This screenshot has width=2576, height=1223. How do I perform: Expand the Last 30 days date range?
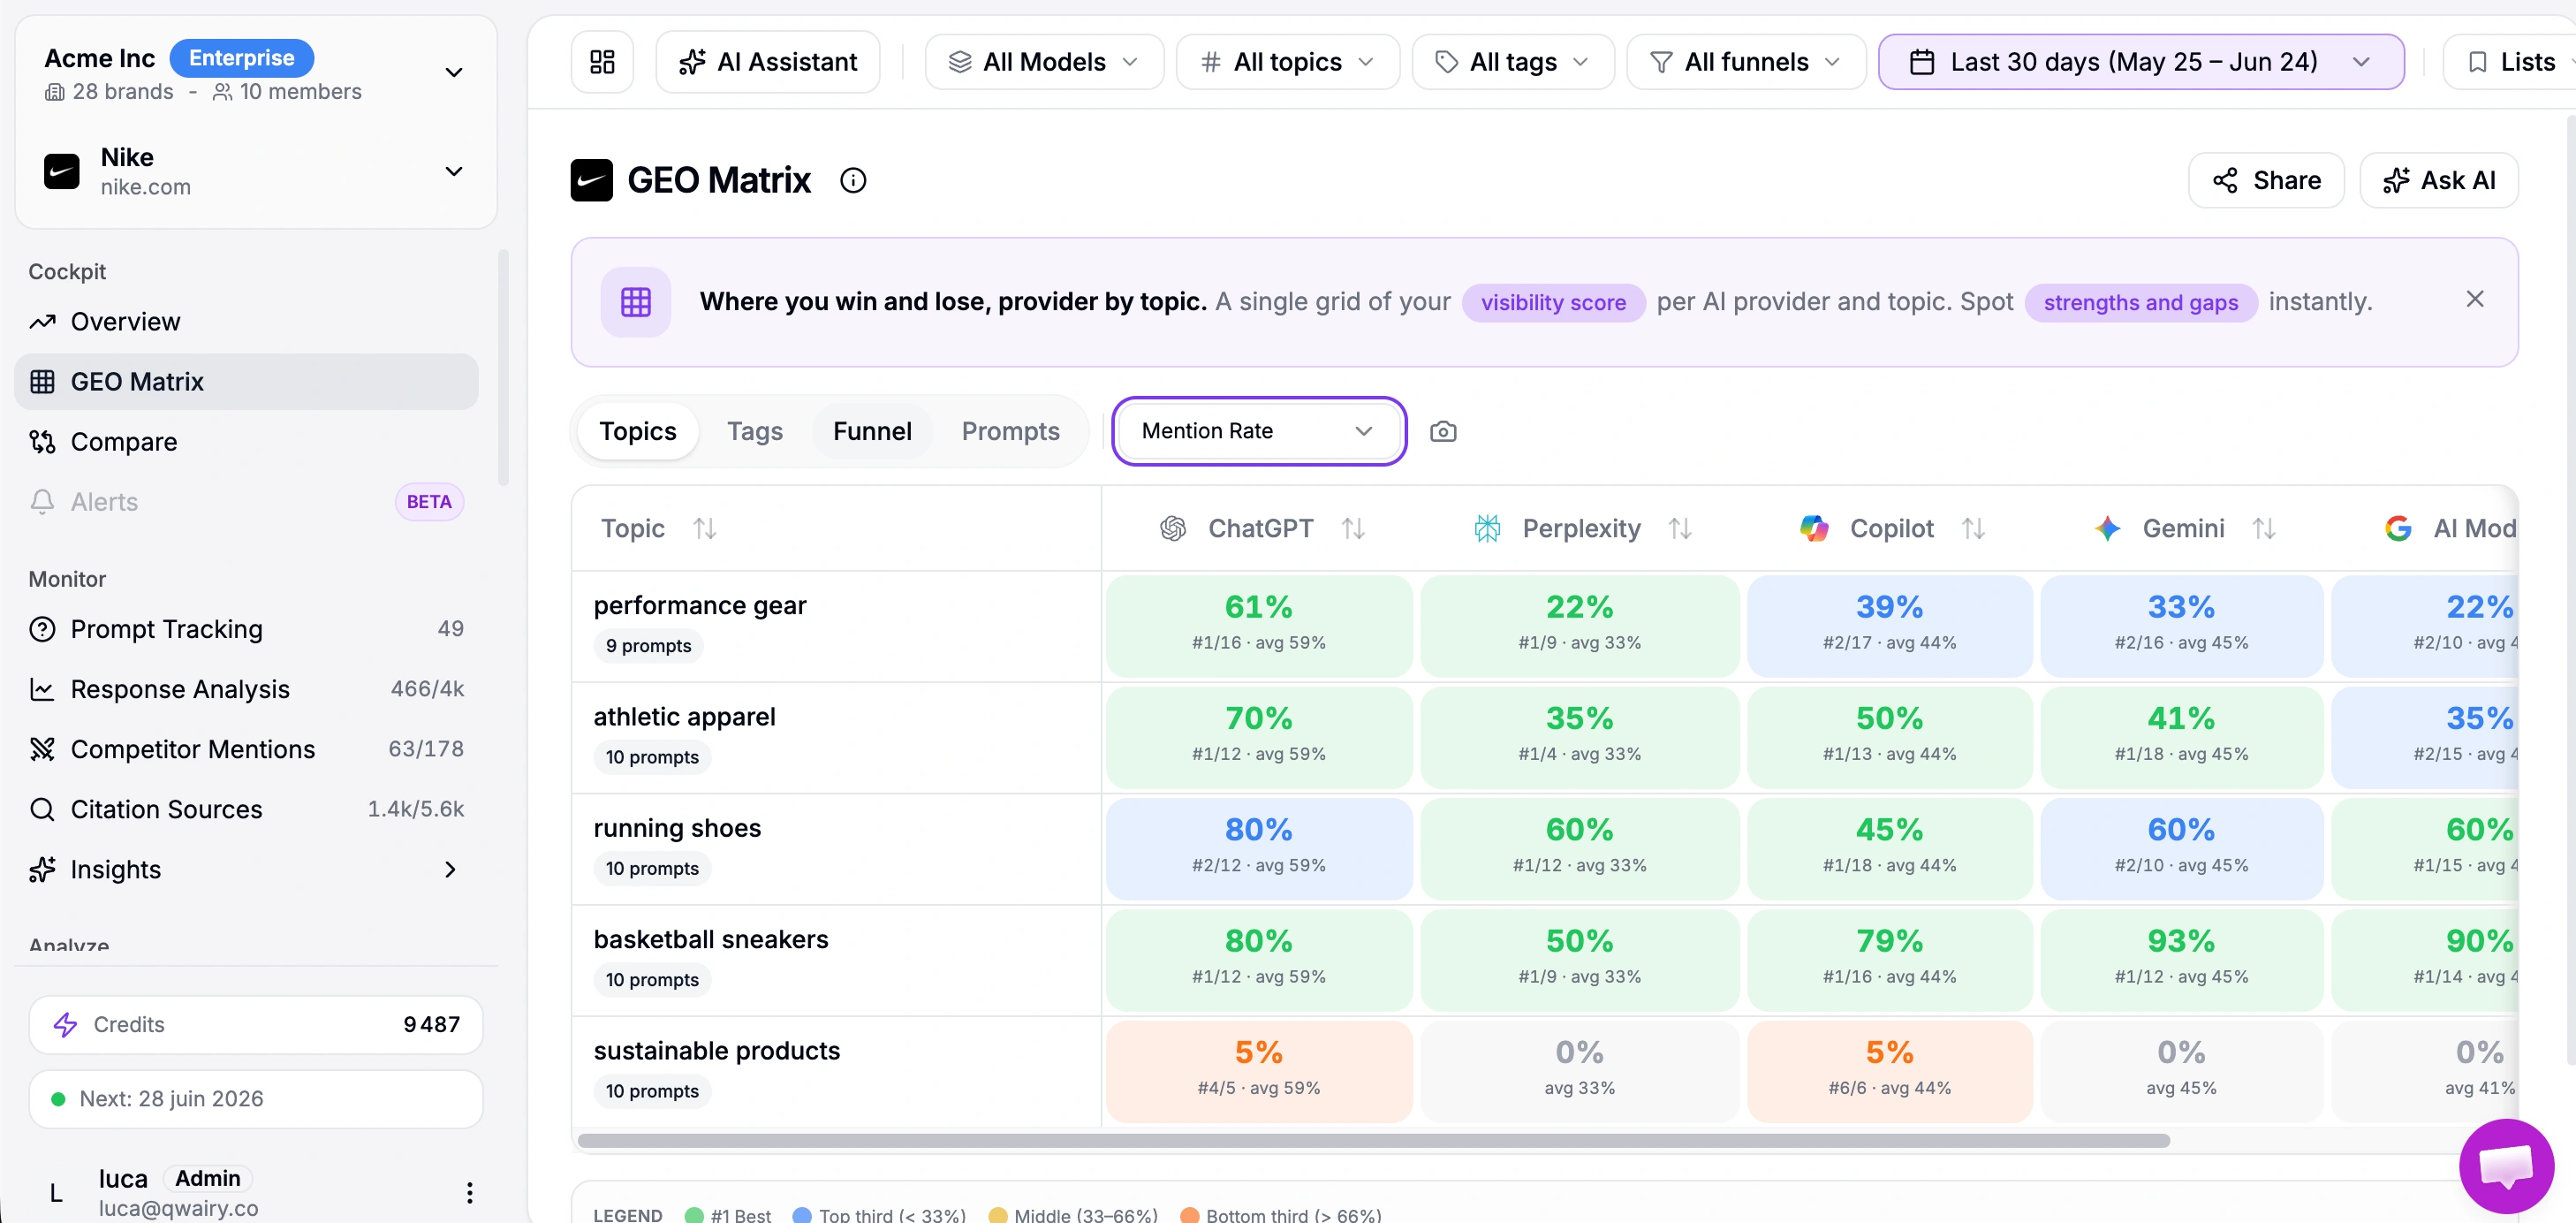pos(2140,62)
